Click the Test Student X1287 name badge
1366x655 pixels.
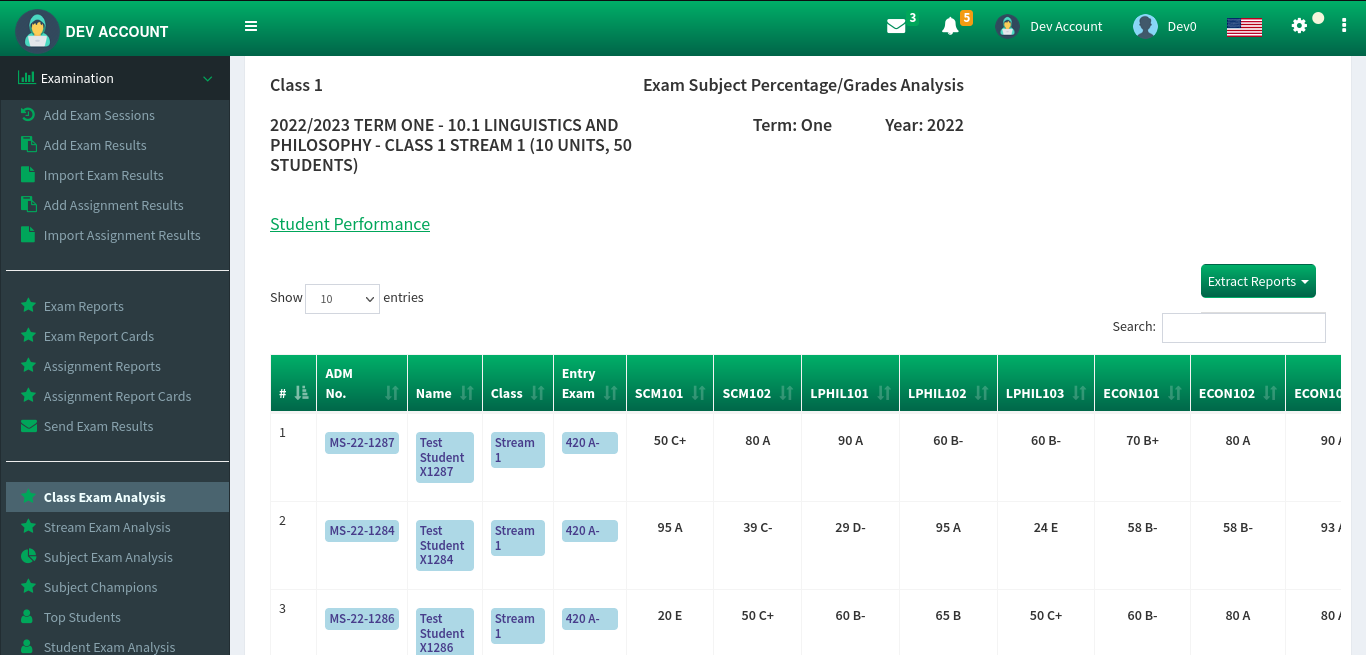click(445, 458)
